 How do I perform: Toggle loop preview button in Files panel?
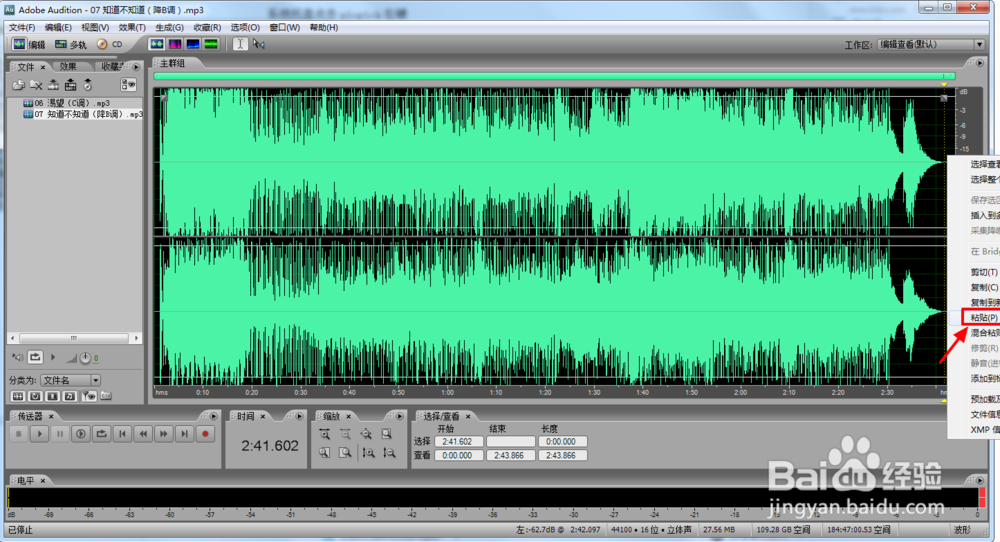(x=35, y=358)
